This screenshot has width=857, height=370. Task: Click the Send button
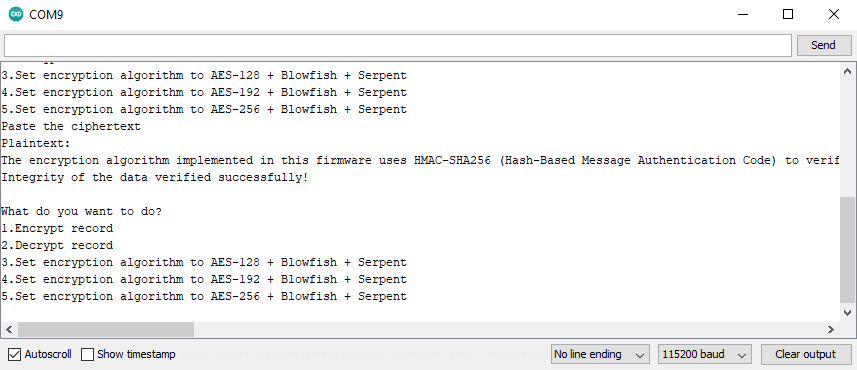pyautogui.click(x=823, y=45)
